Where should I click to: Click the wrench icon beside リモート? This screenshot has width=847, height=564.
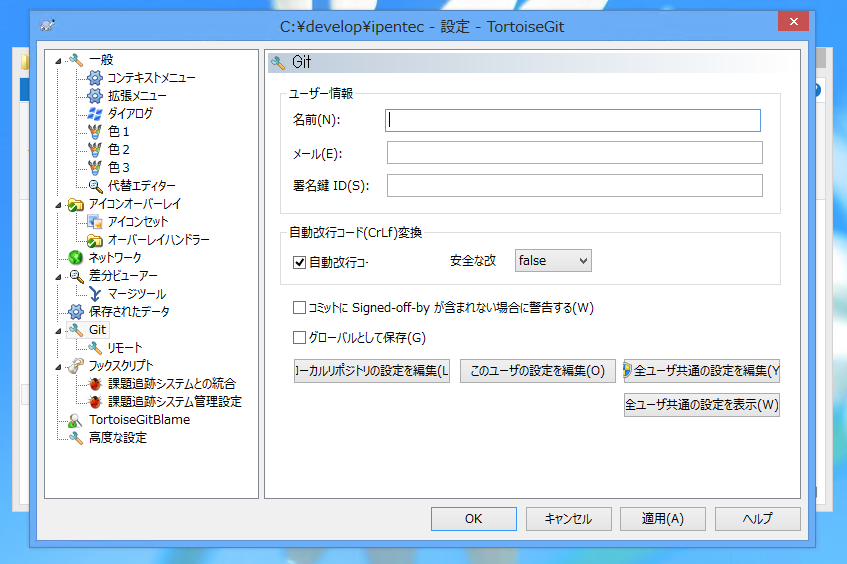tap(95, 348)
